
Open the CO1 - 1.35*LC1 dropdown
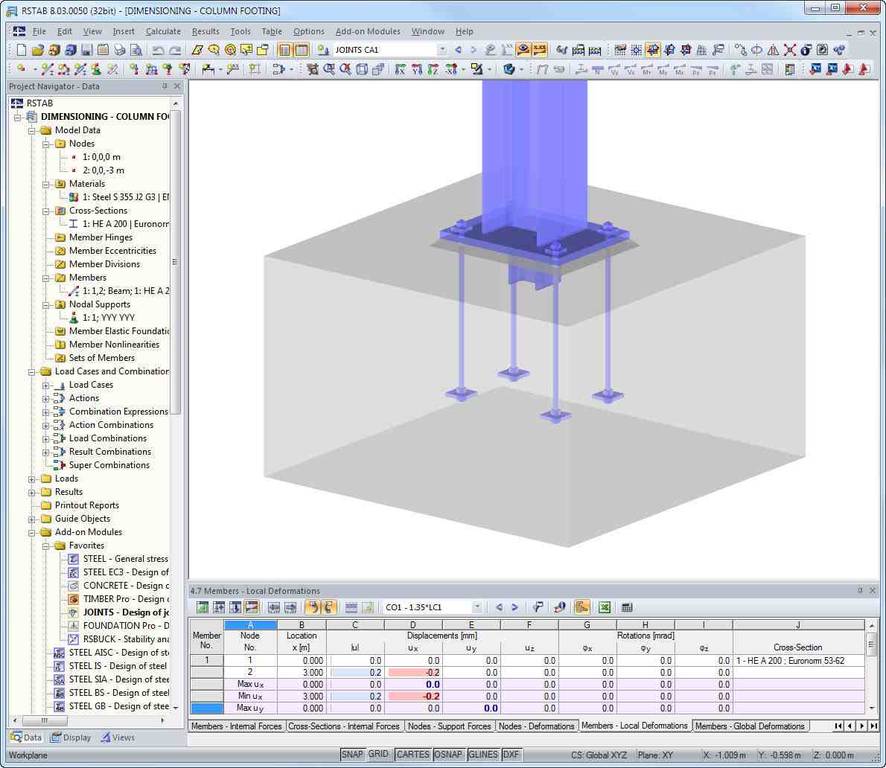pyautogui.click(x=476, y=607)
